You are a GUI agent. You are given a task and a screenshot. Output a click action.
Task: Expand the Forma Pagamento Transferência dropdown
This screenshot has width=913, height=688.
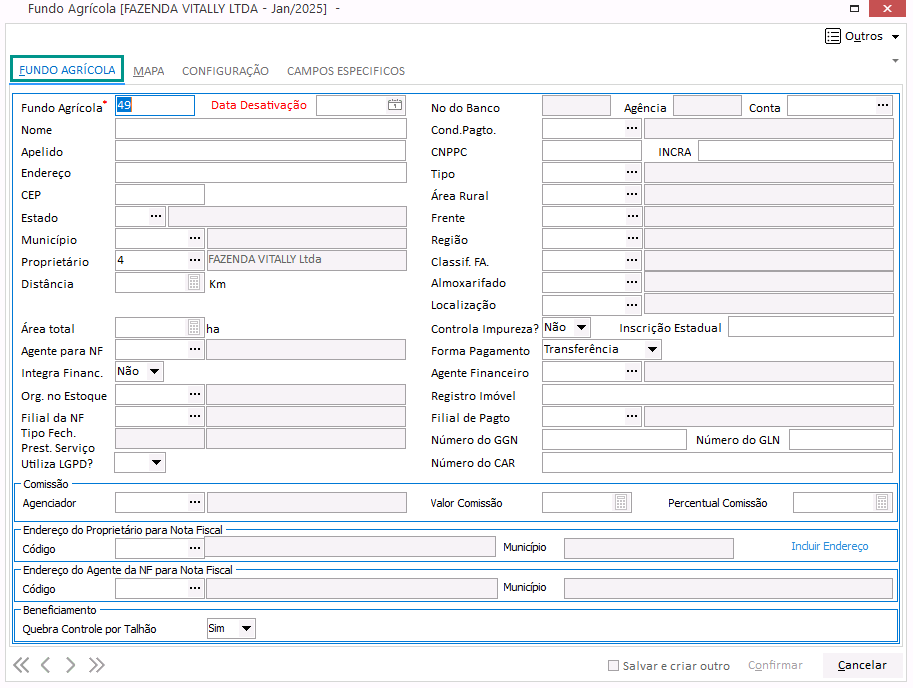(x=652, y=349)
